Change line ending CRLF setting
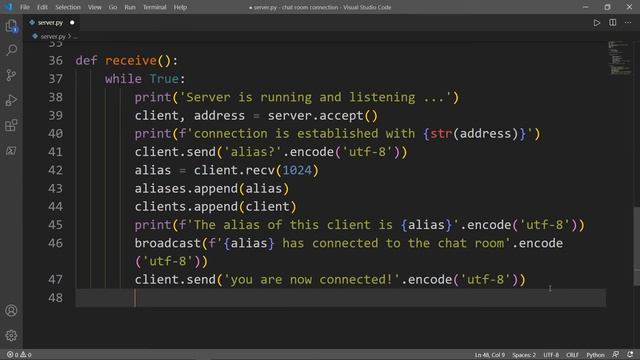Image resolution: width=640 pixels, height=360 pixels. [572, 355]
